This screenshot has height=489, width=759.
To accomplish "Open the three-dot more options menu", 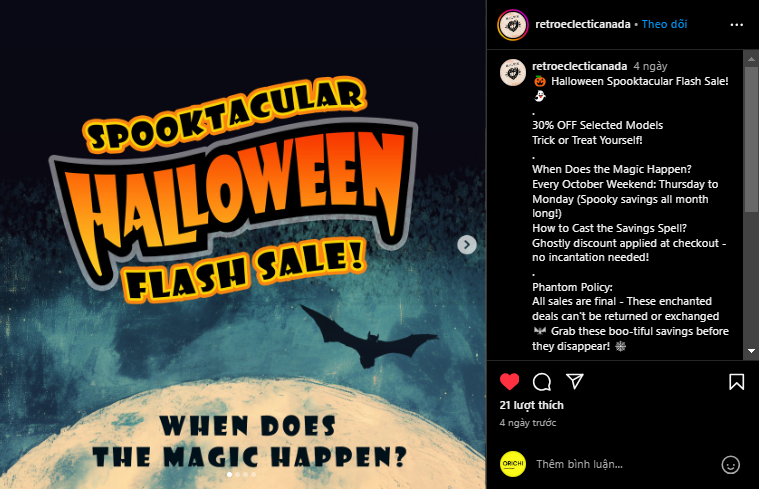I will click(736, 25).
